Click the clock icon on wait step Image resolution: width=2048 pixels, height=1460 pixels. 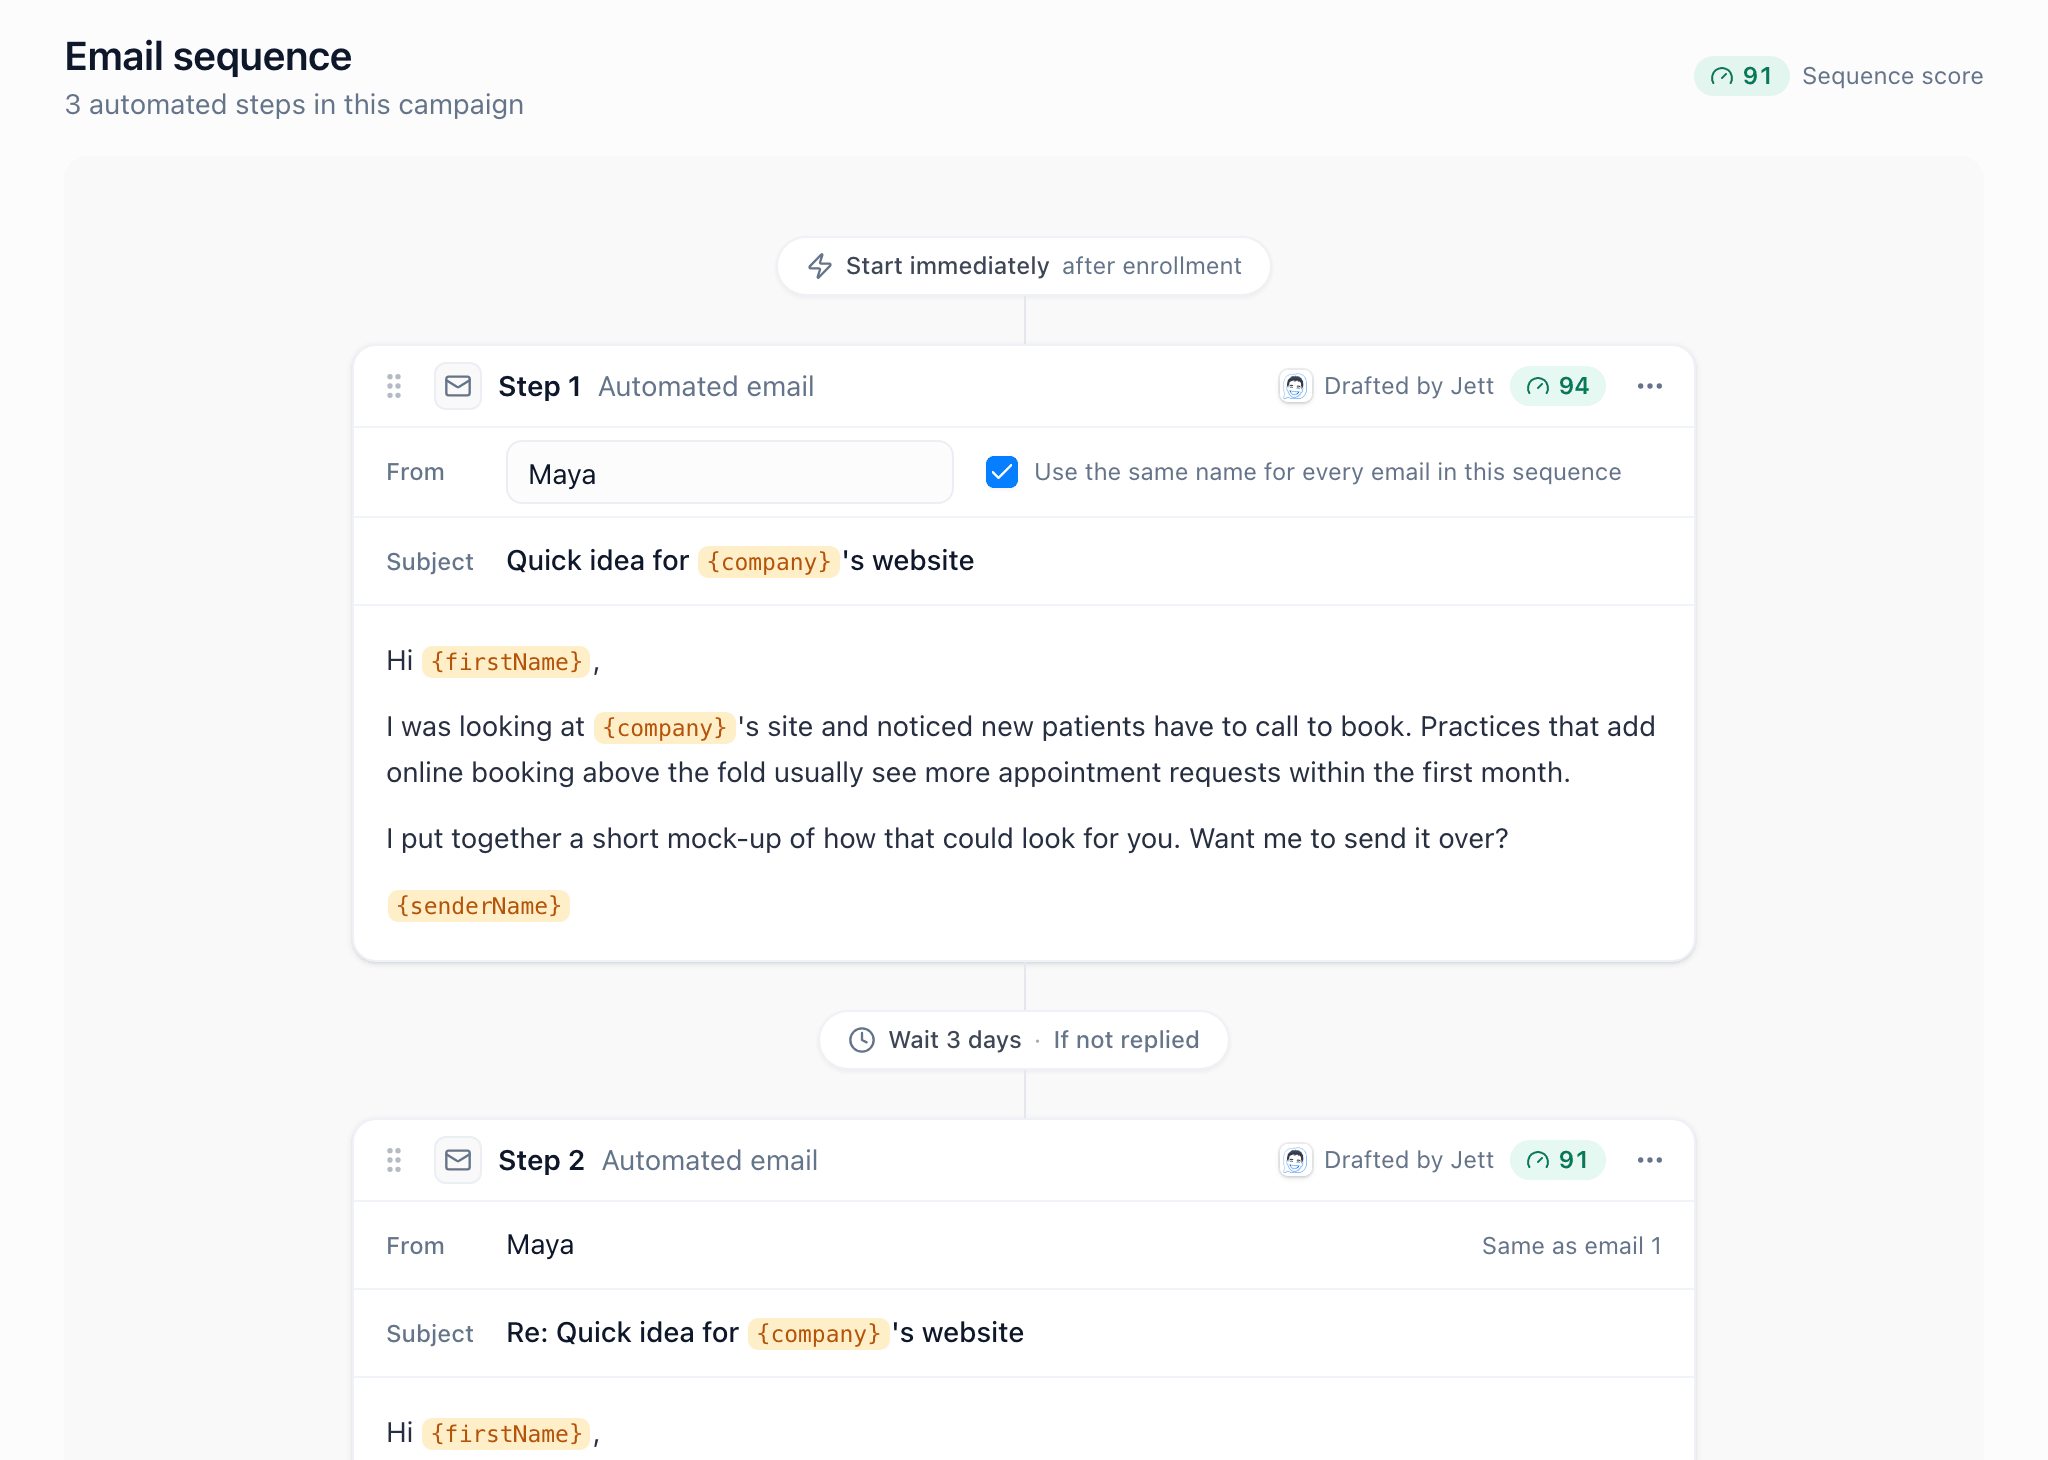point(862,1040)
